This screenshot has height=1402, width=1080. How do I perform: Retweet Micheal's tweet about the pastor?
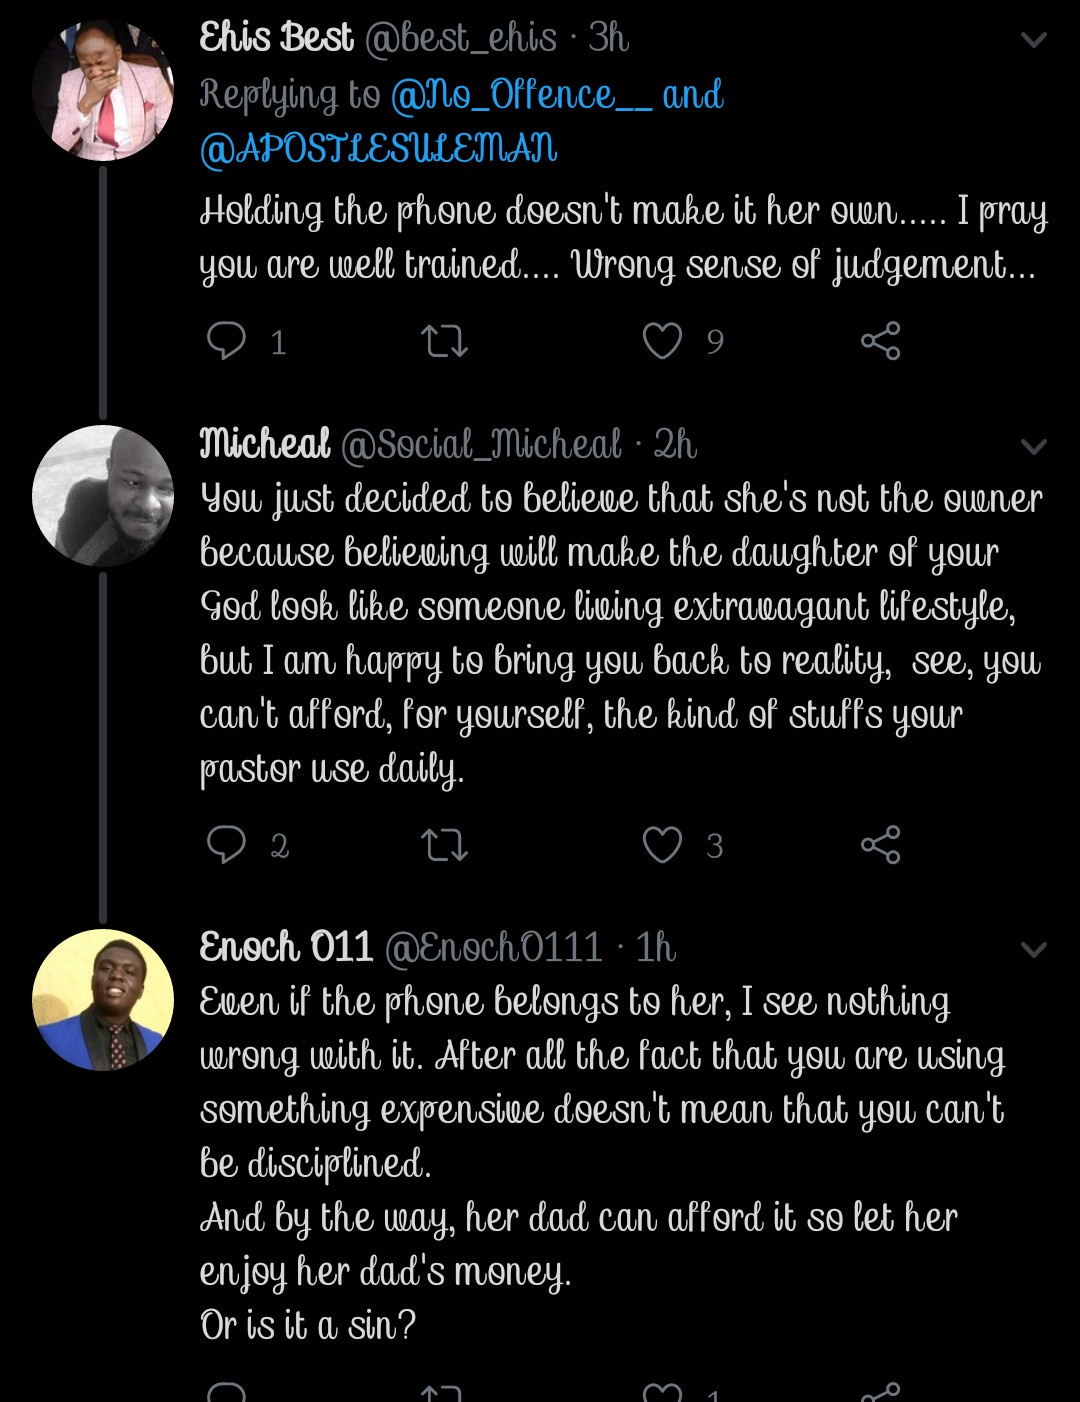pos(445,845)
